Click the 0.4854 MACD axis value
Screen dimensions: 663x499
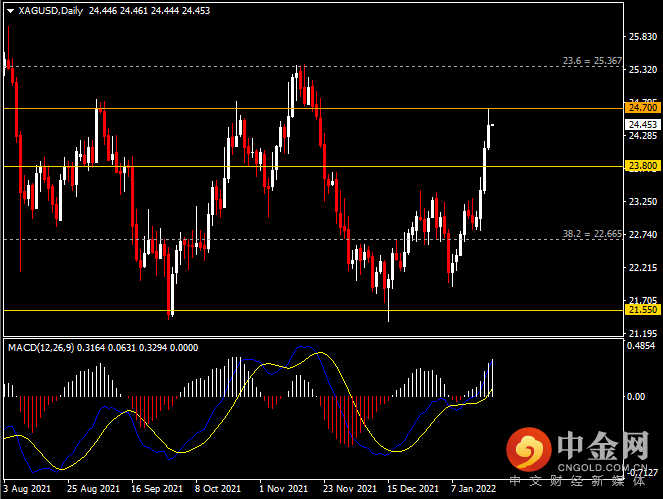[x=641, y=346]
